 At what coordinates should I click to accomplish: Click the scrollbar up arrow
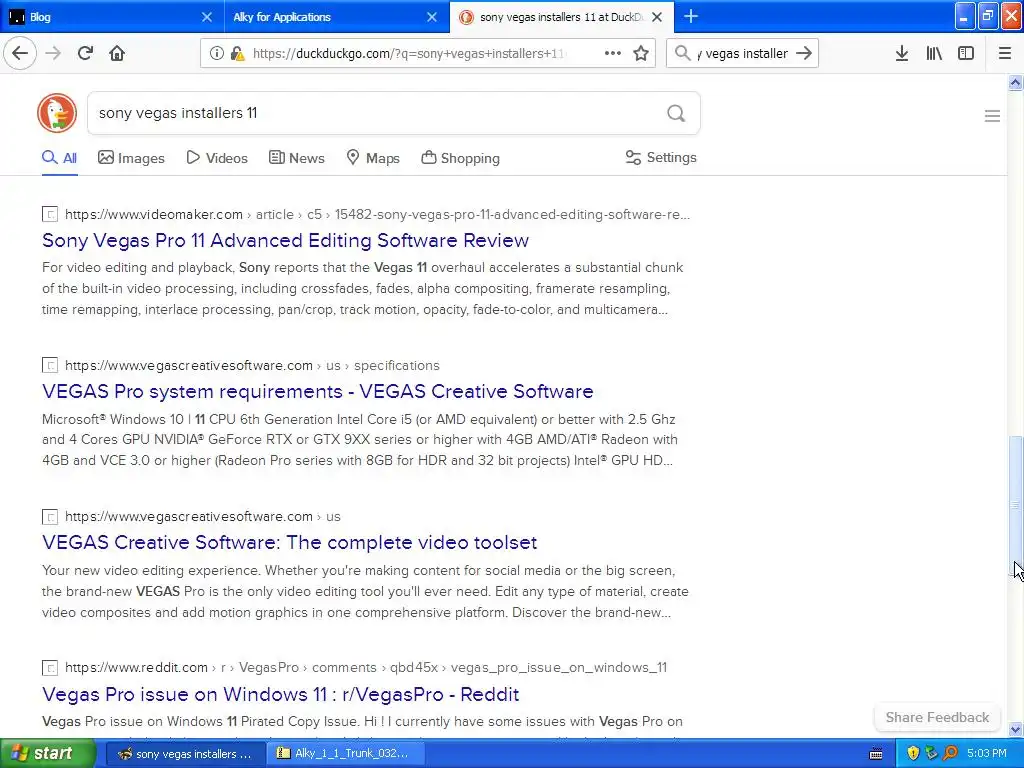(1015, 82)
